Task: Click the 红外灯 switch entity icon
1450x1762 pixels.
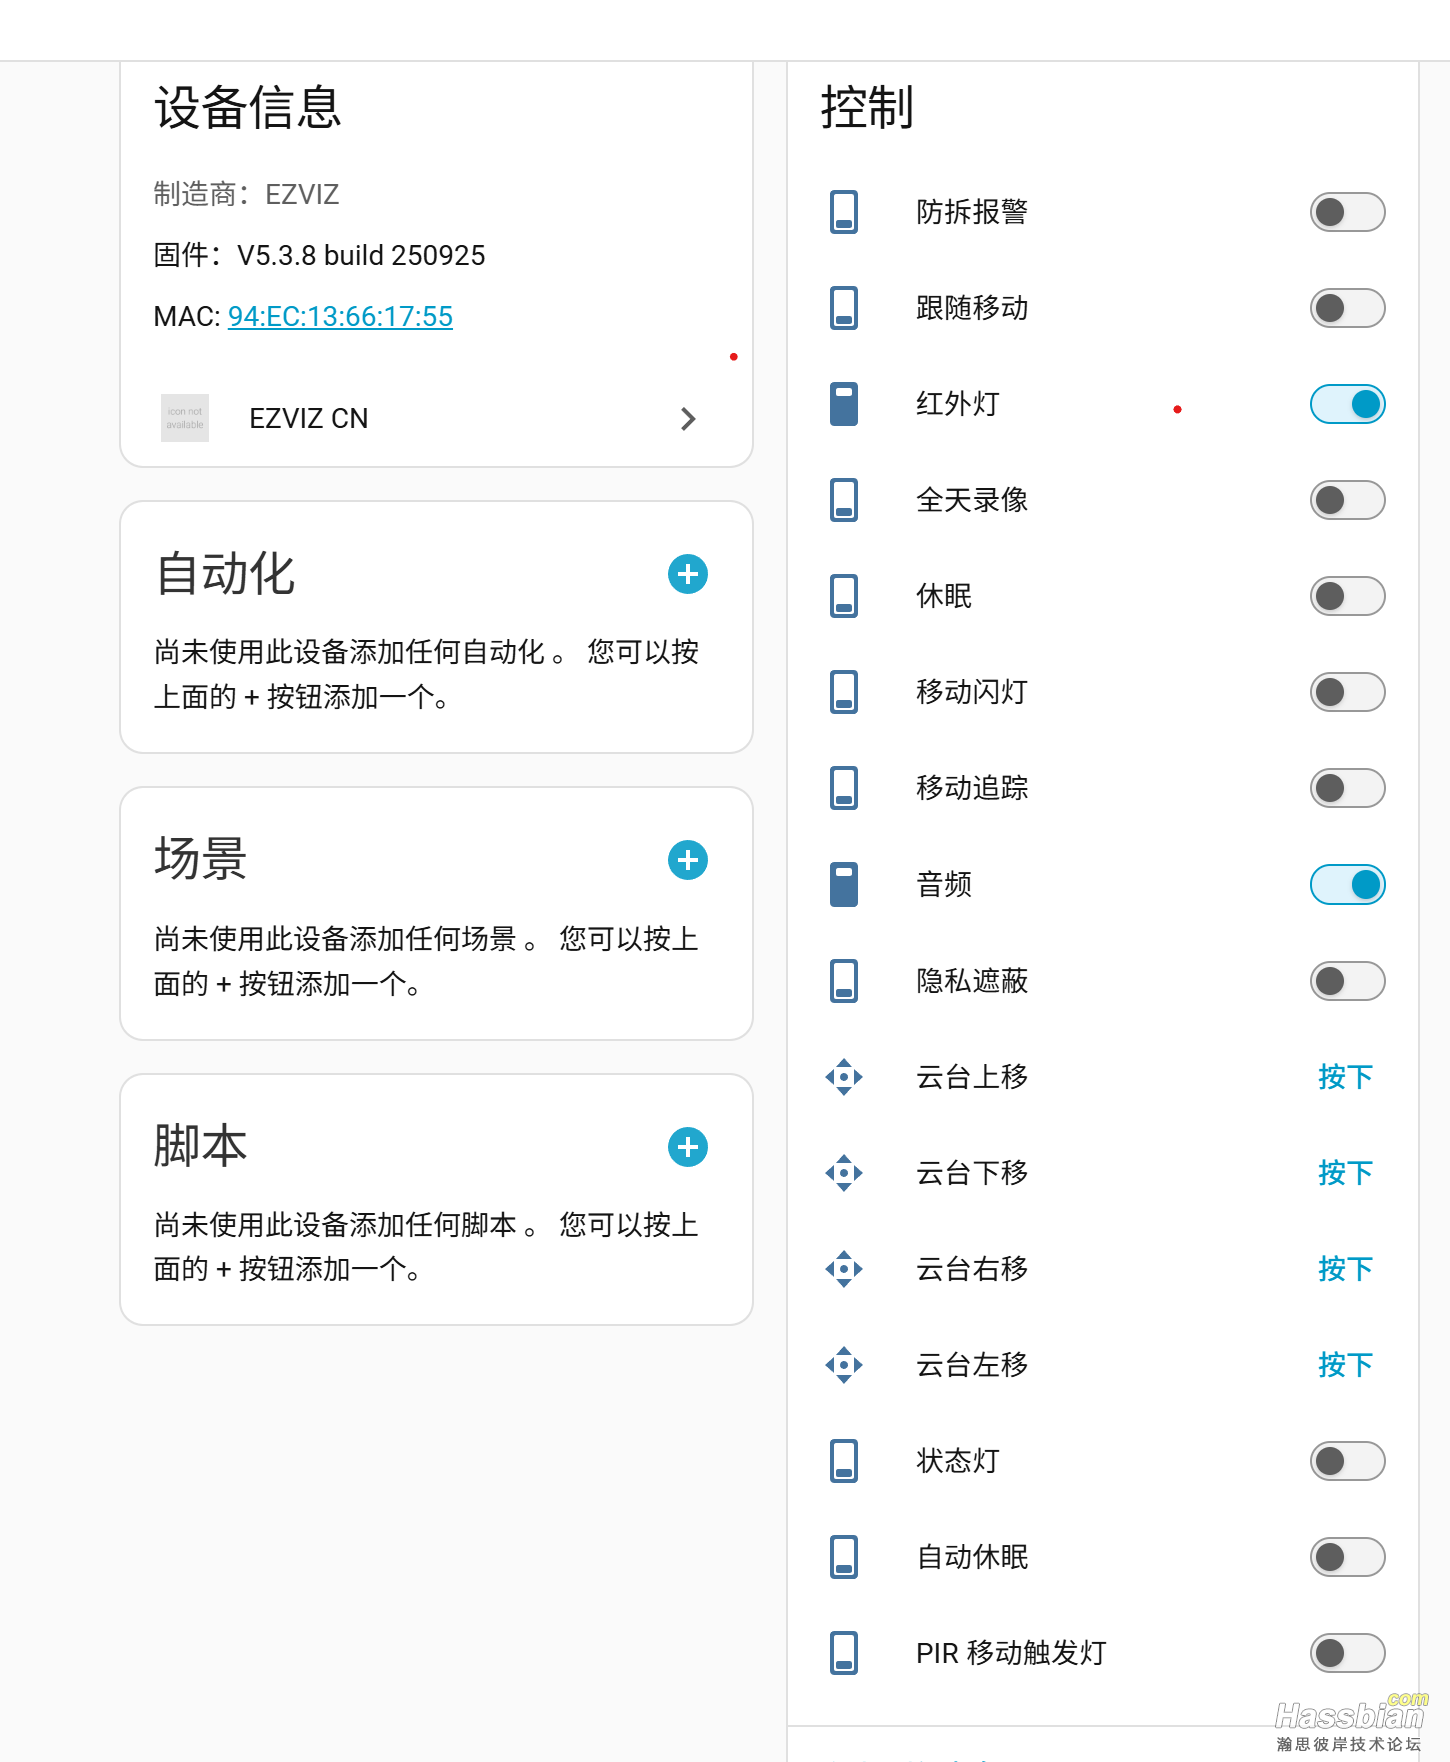Action: 844,404
